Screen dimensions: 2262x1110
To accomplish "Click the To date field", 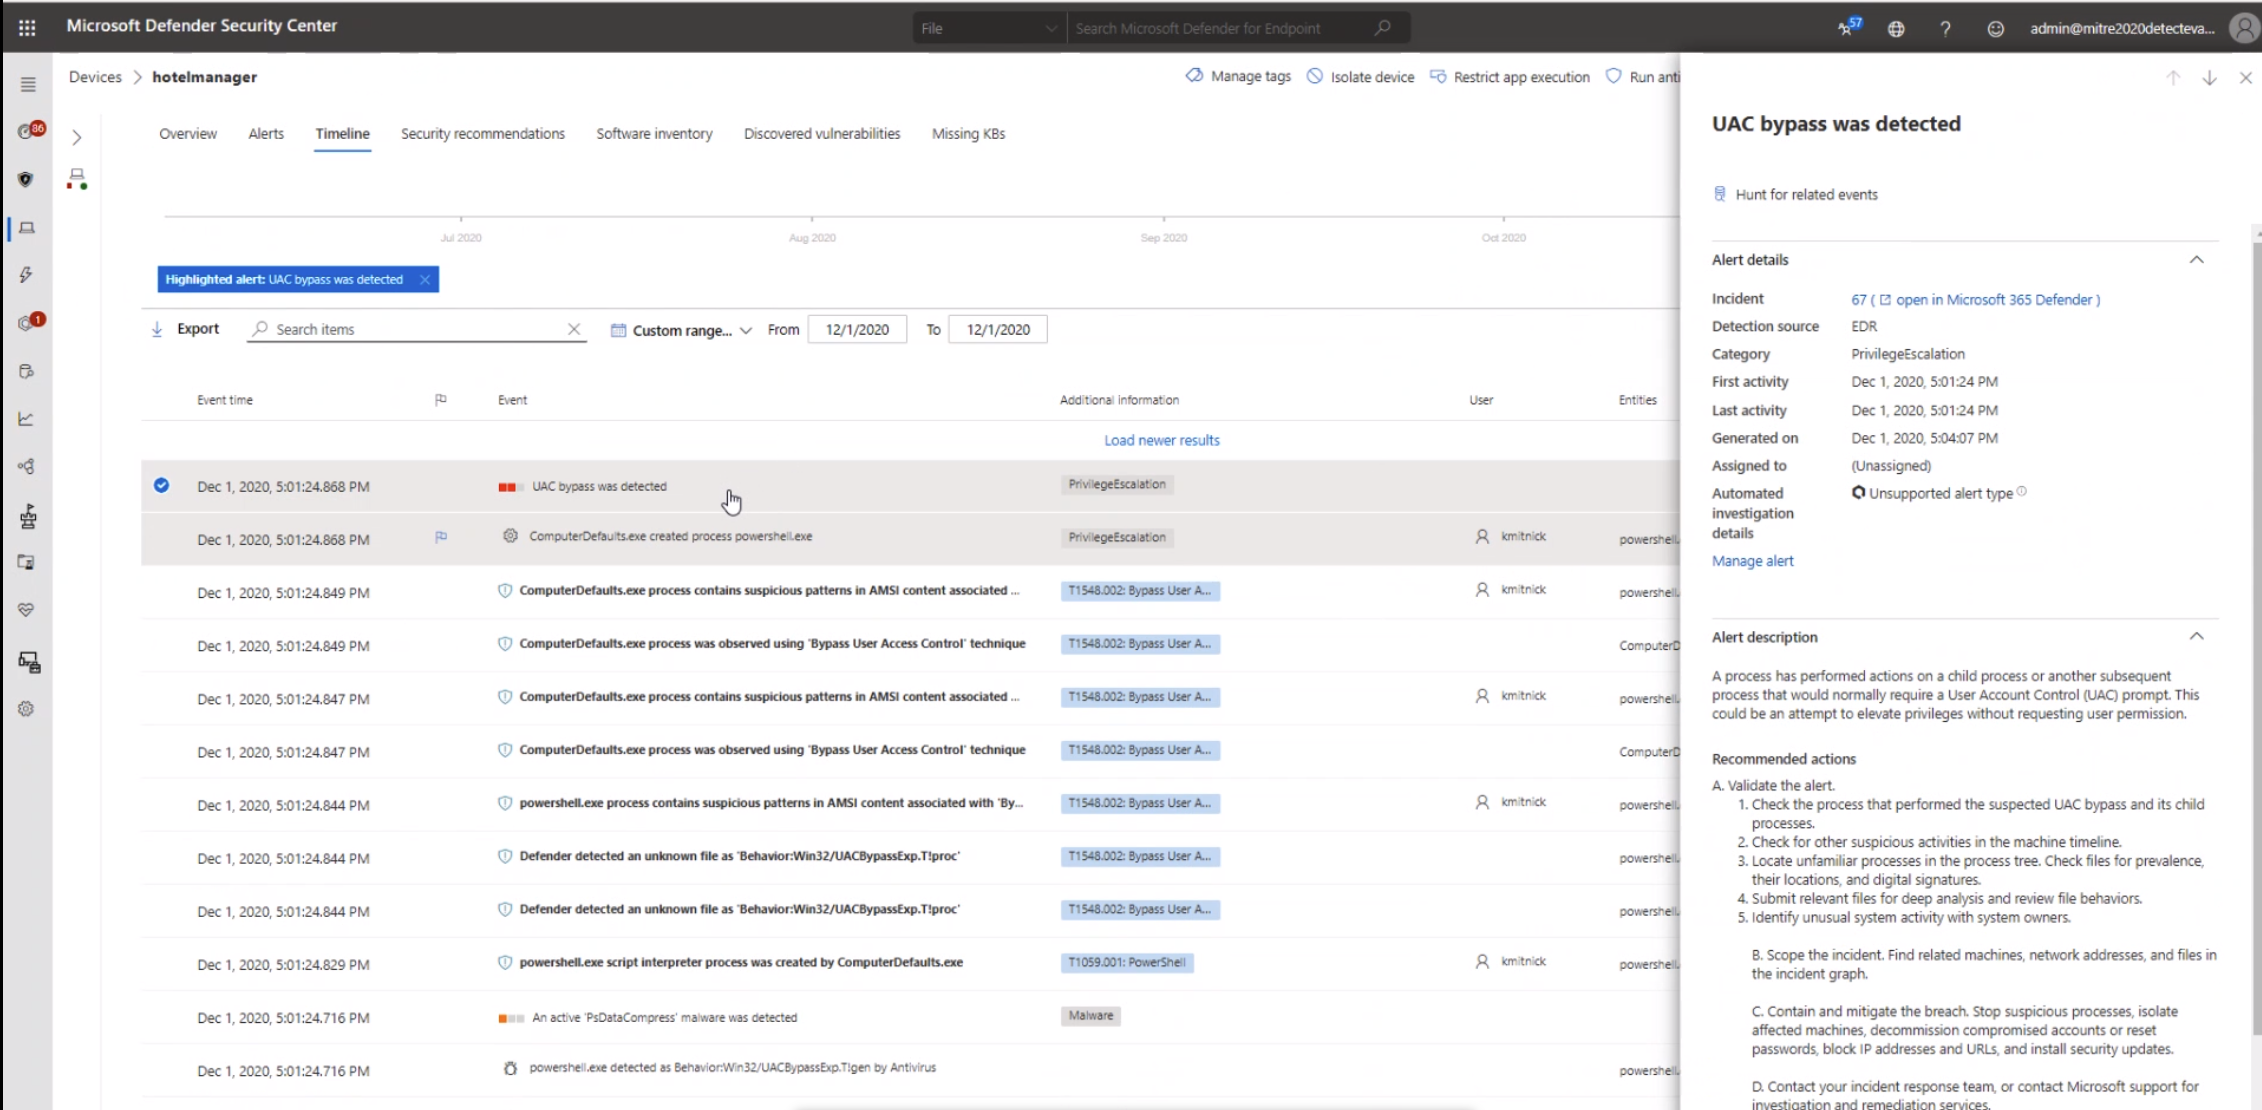I will (x=997, y=330).
